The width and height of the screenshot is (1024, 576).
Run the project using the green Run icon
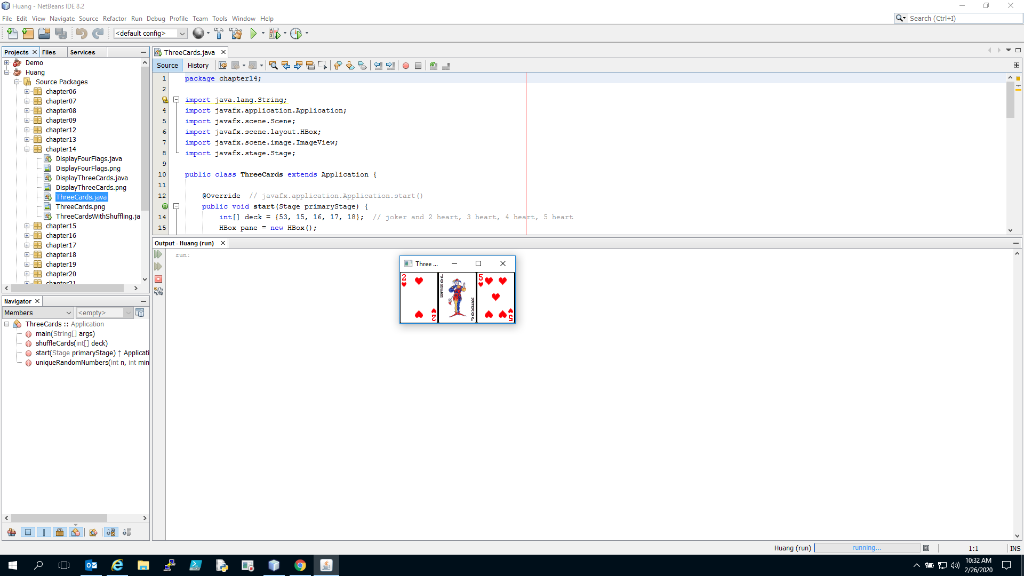coord(252,33)
